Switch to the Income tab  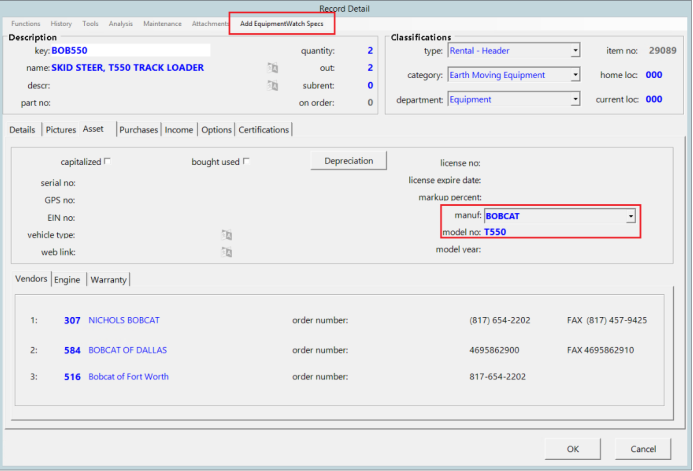pos(179,129)
